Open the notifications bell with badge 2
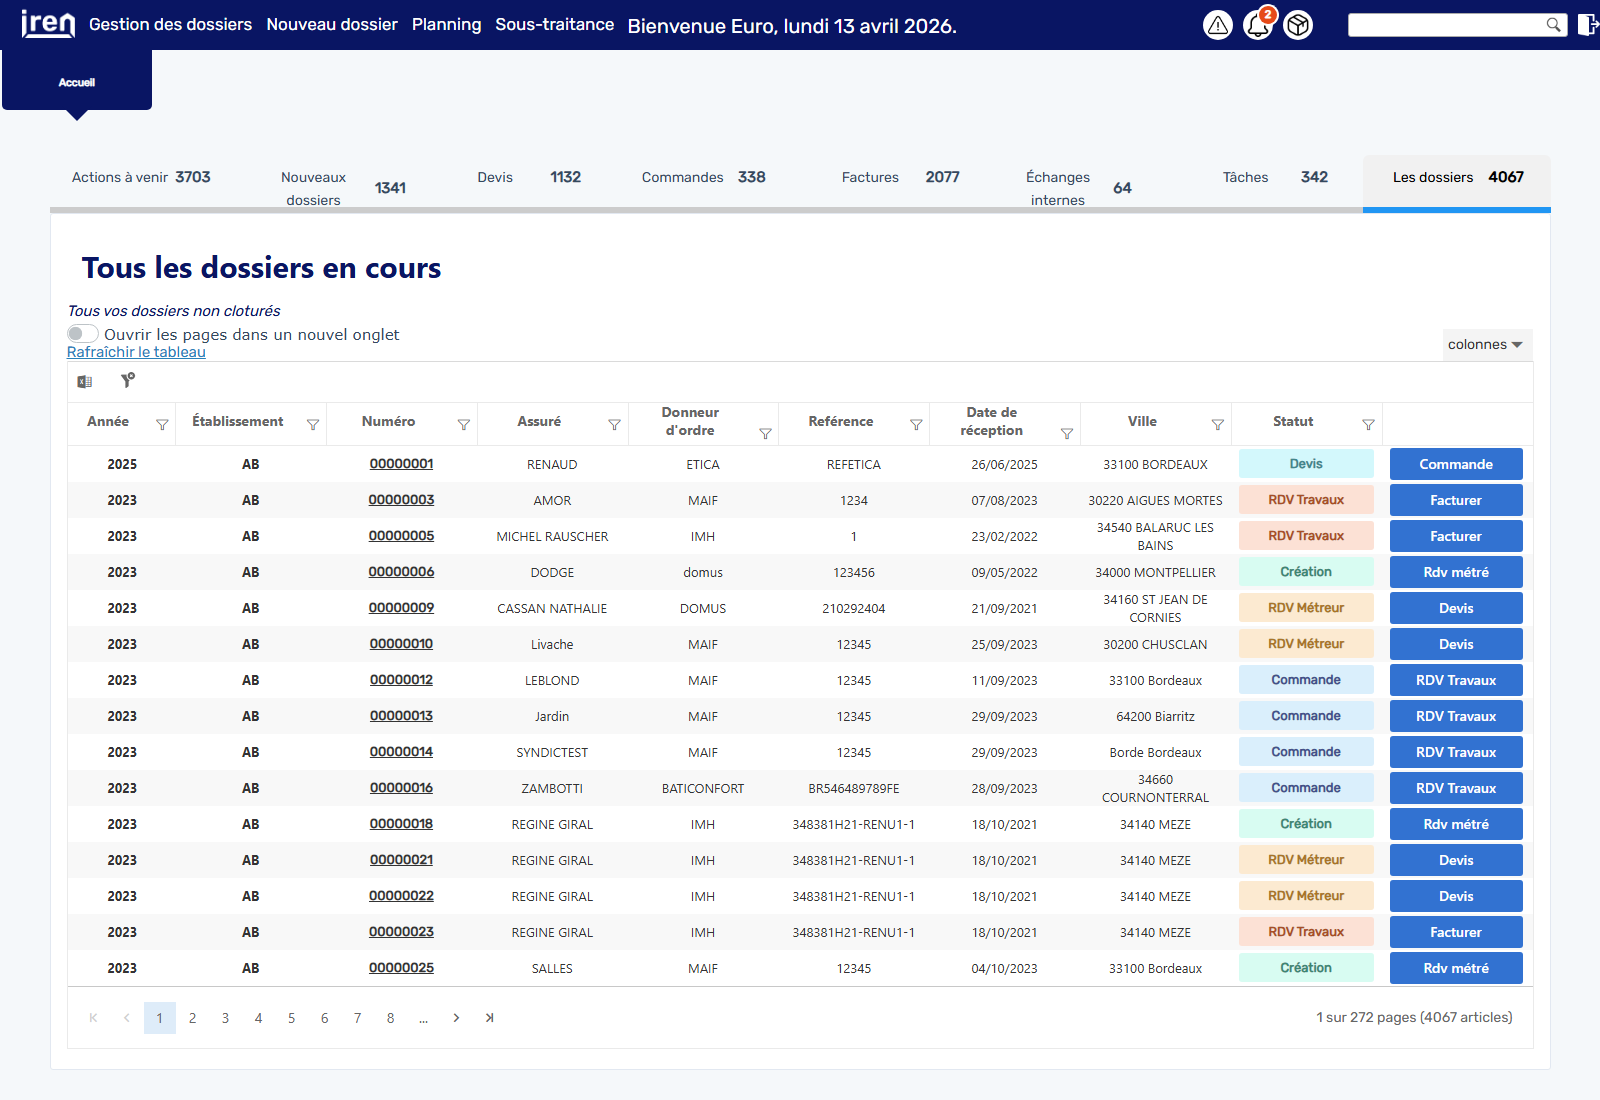The height and width of the screenshot is (1100, 1600). [1258, 25]
